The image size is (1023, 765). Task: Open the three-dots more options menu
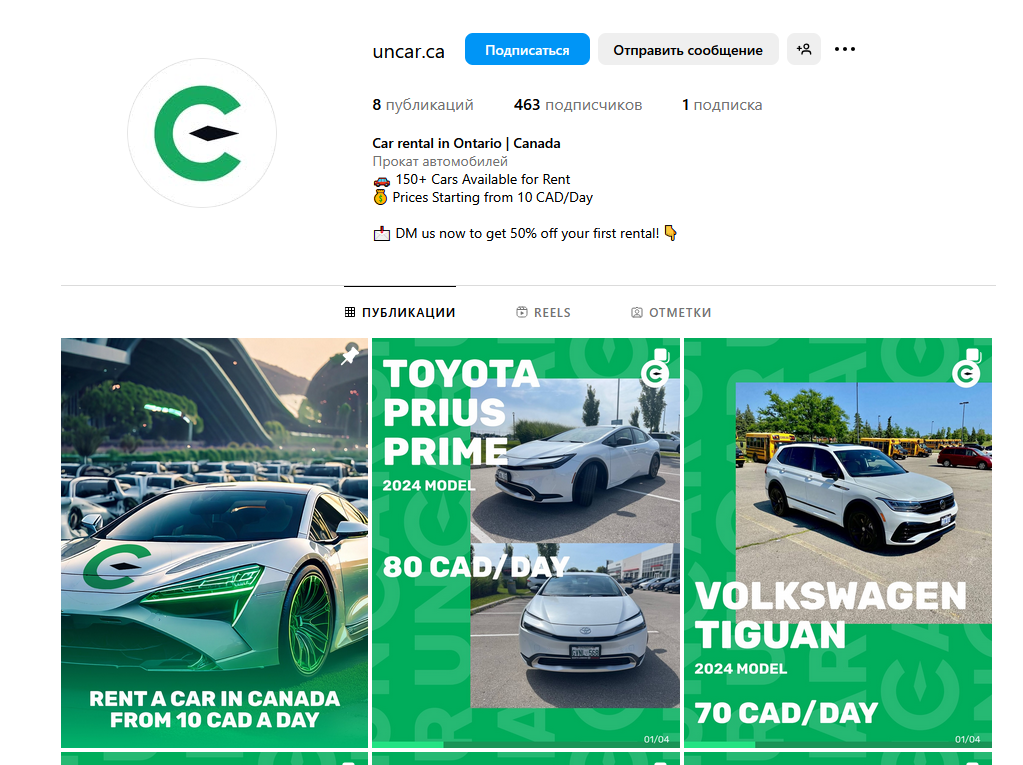(844, 49)
